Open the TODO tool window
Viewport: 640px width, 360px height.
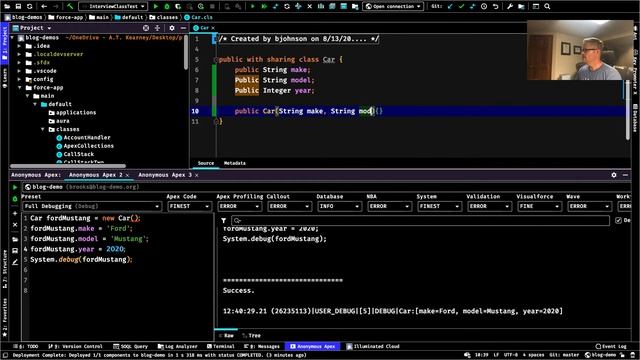26,347
